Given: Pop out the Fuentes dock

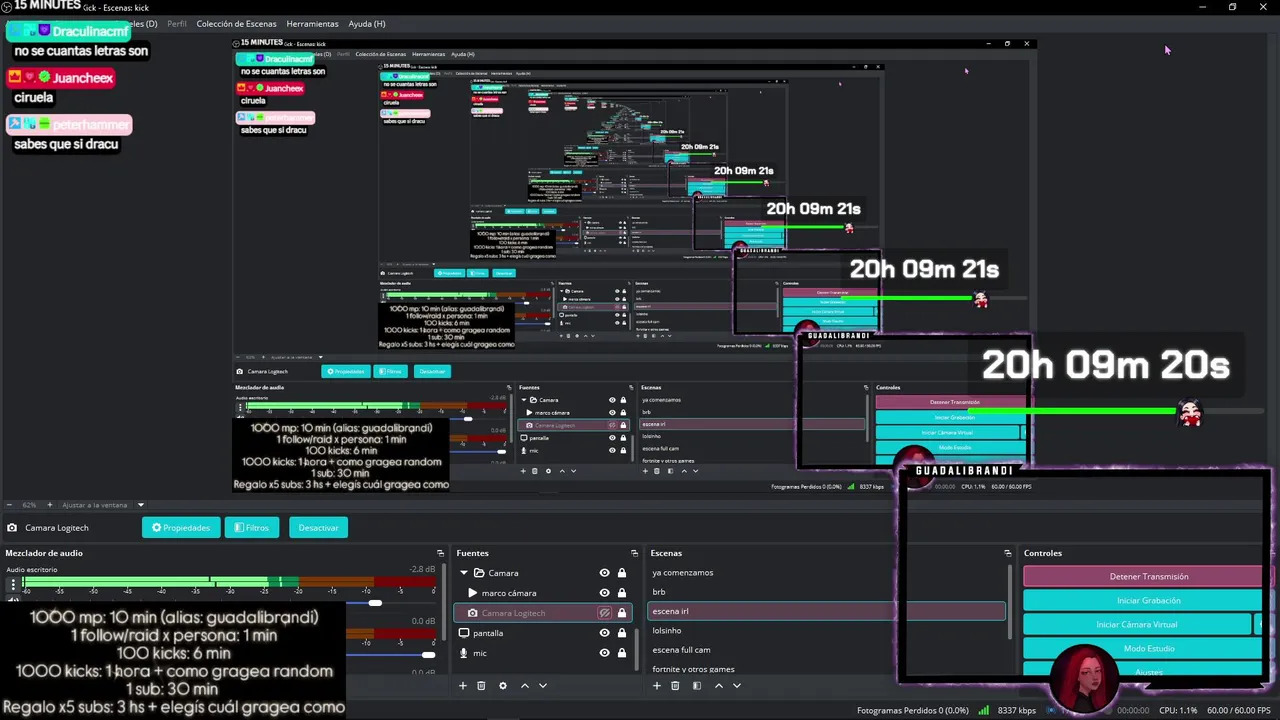Looking at the screenshot, I should click(x=634, y=553).
